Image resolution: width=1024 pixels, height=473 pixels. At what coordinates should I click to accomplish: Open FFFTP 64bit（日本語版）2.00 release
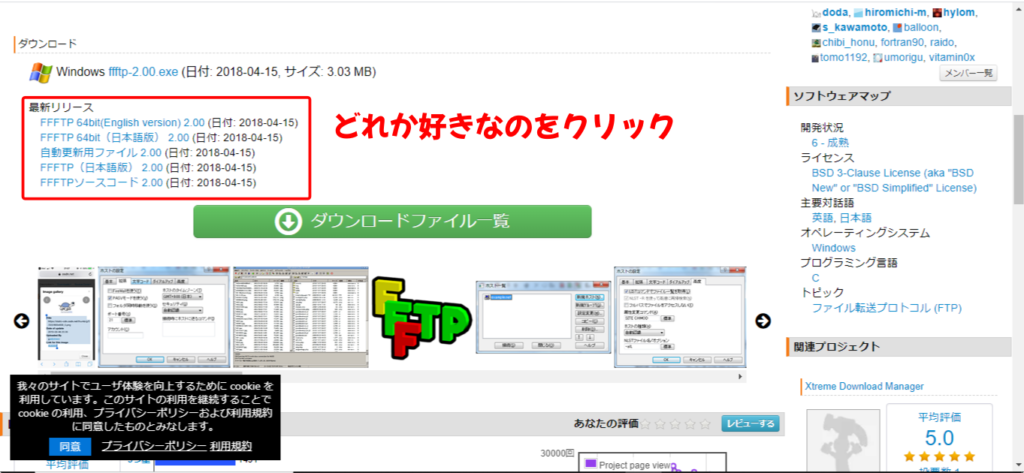114,137
